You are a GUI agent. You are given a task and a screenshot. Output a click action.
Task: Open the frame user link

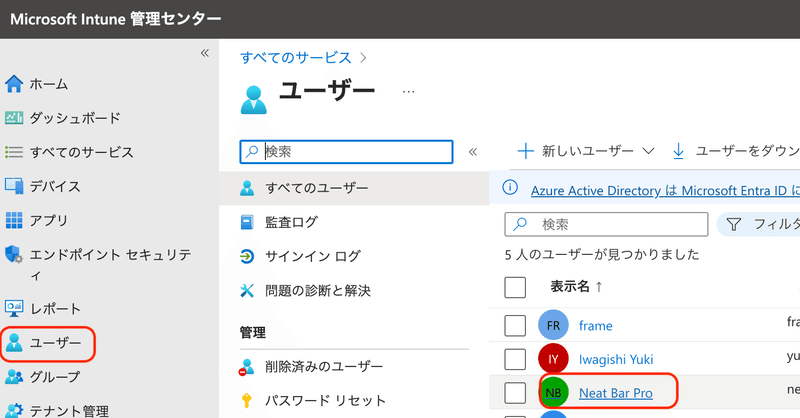point(595,326)
